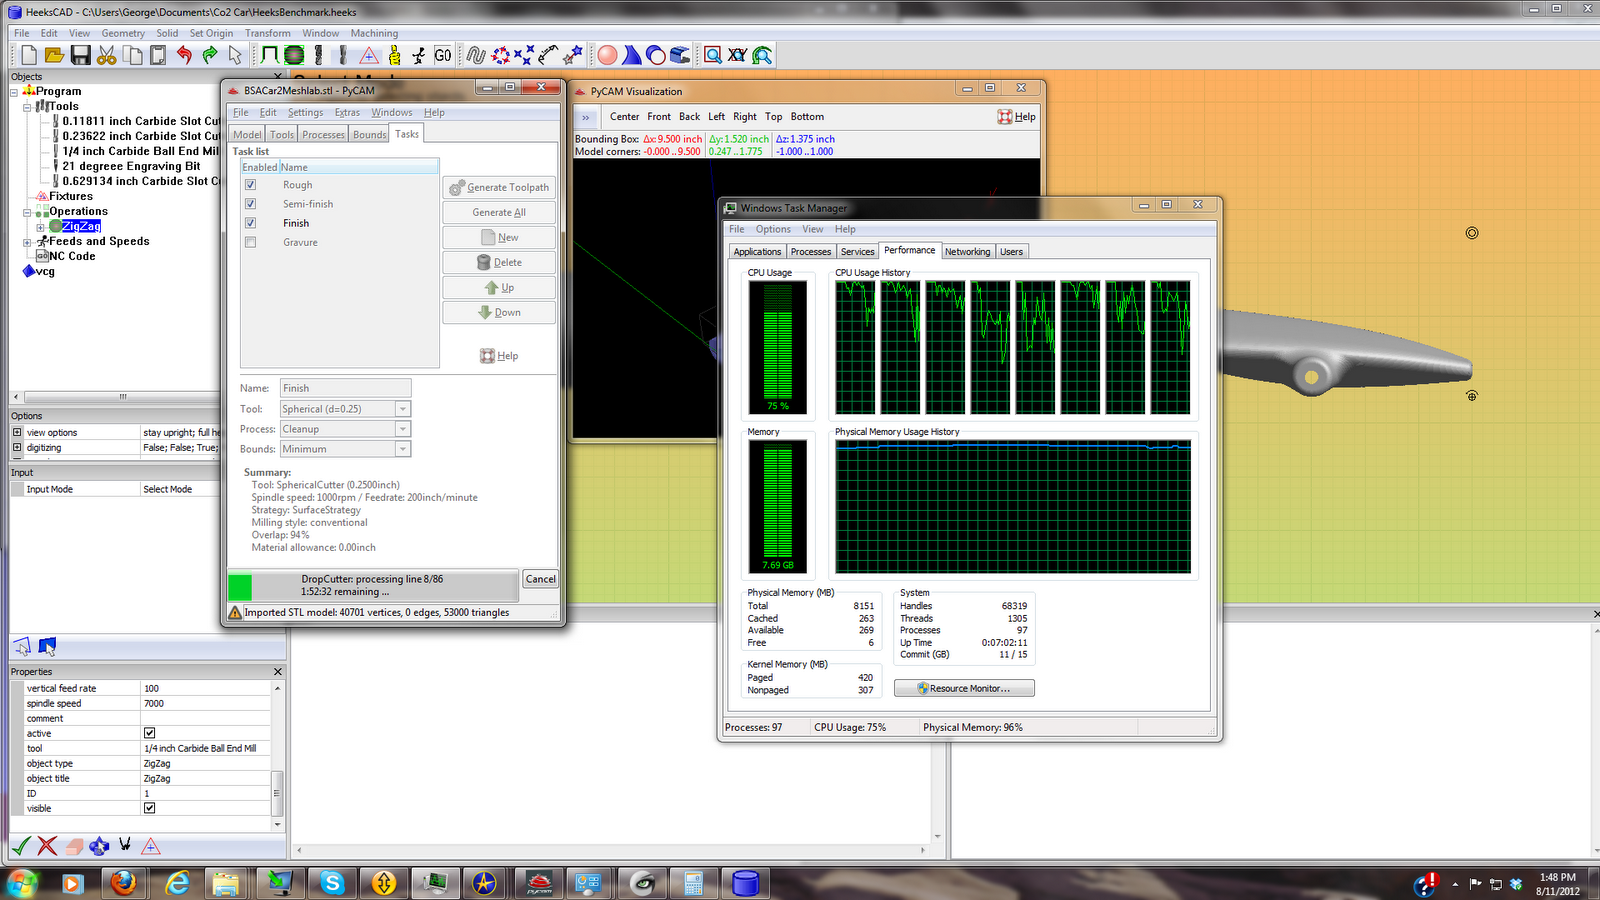Select the blue cone solid creation icon
The width and height of the screenshot is (1600, 900).
631,55
